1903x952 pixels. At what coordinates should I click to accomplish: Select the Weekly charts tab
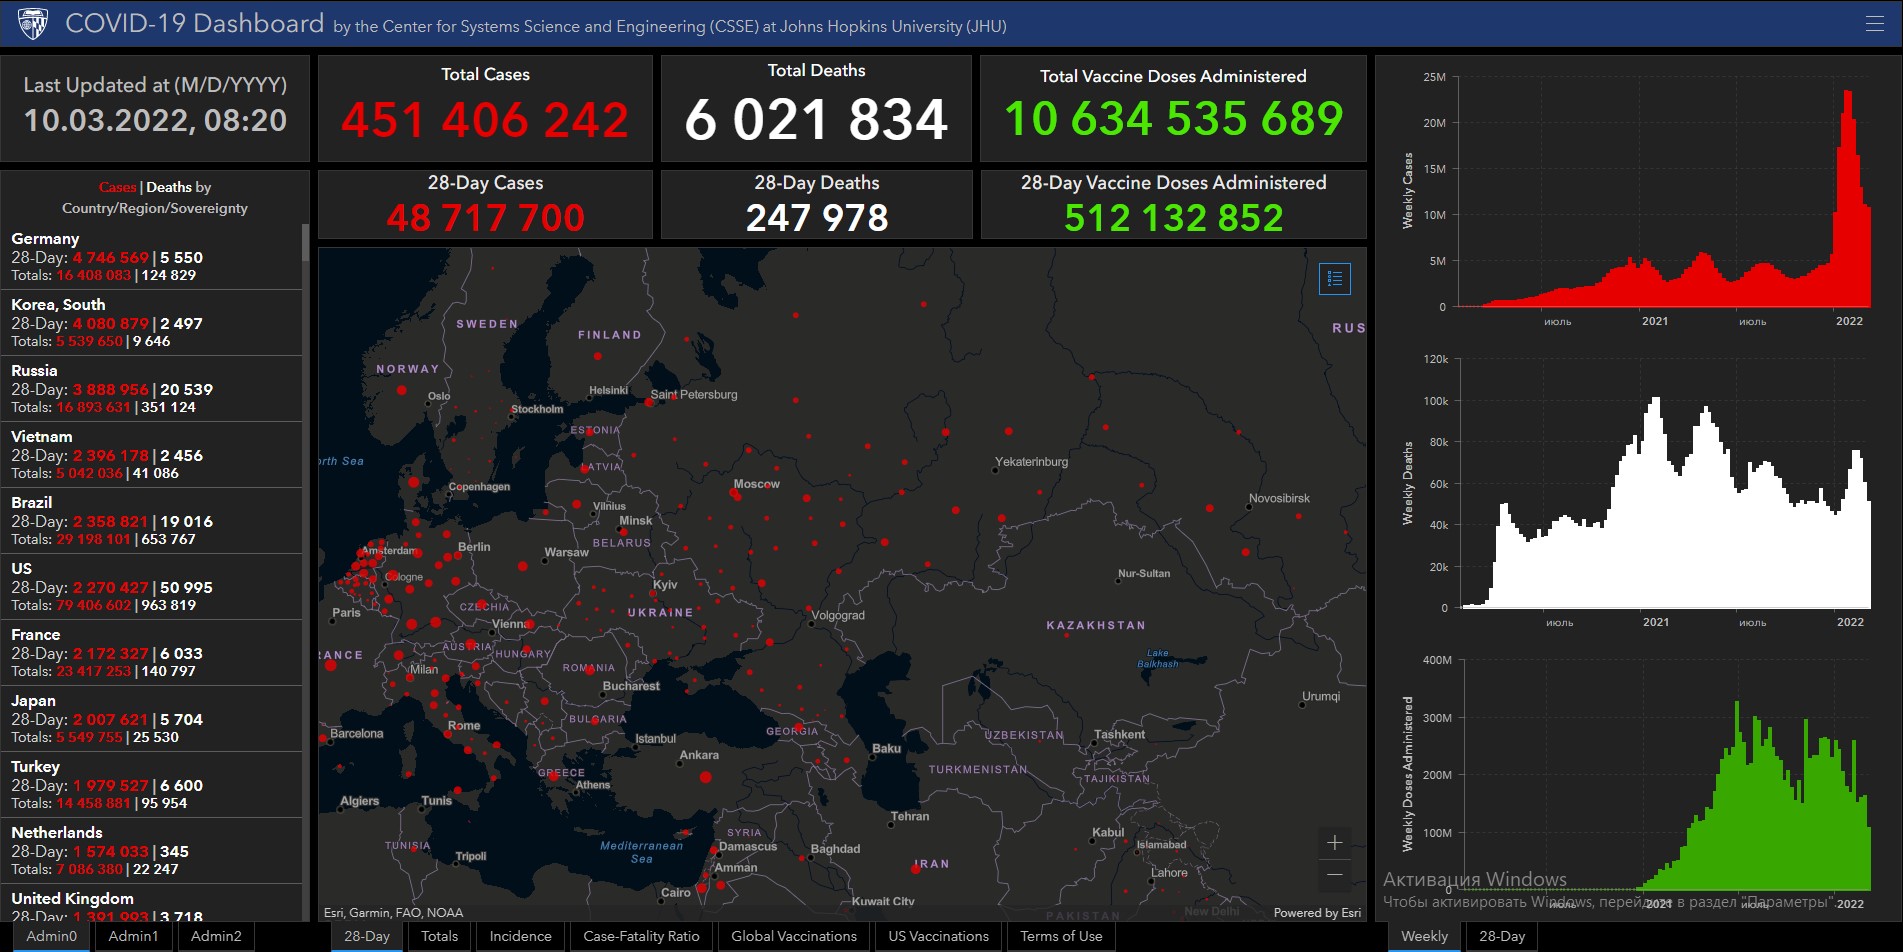(1424, 936)
